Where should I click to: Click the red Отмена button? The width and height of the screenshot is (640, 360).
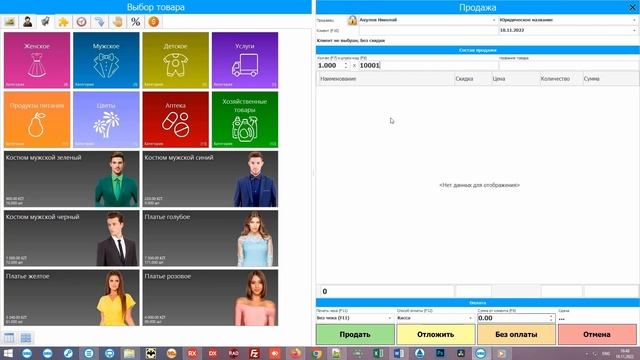(x=597, y=335)
